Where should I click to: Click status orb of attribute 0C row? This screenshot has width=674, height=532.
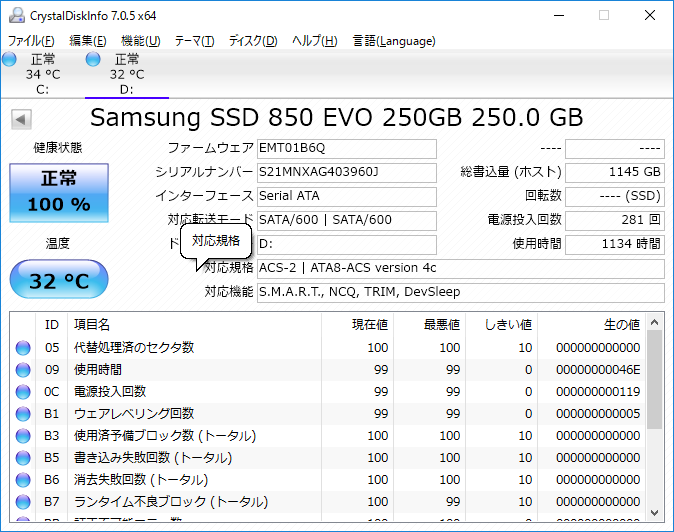23,391
